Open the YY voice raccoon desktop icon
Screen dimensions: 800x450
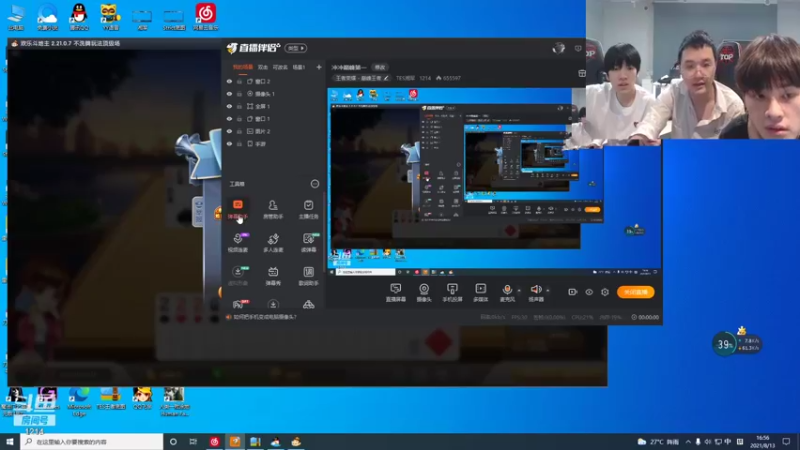point(110,16)
